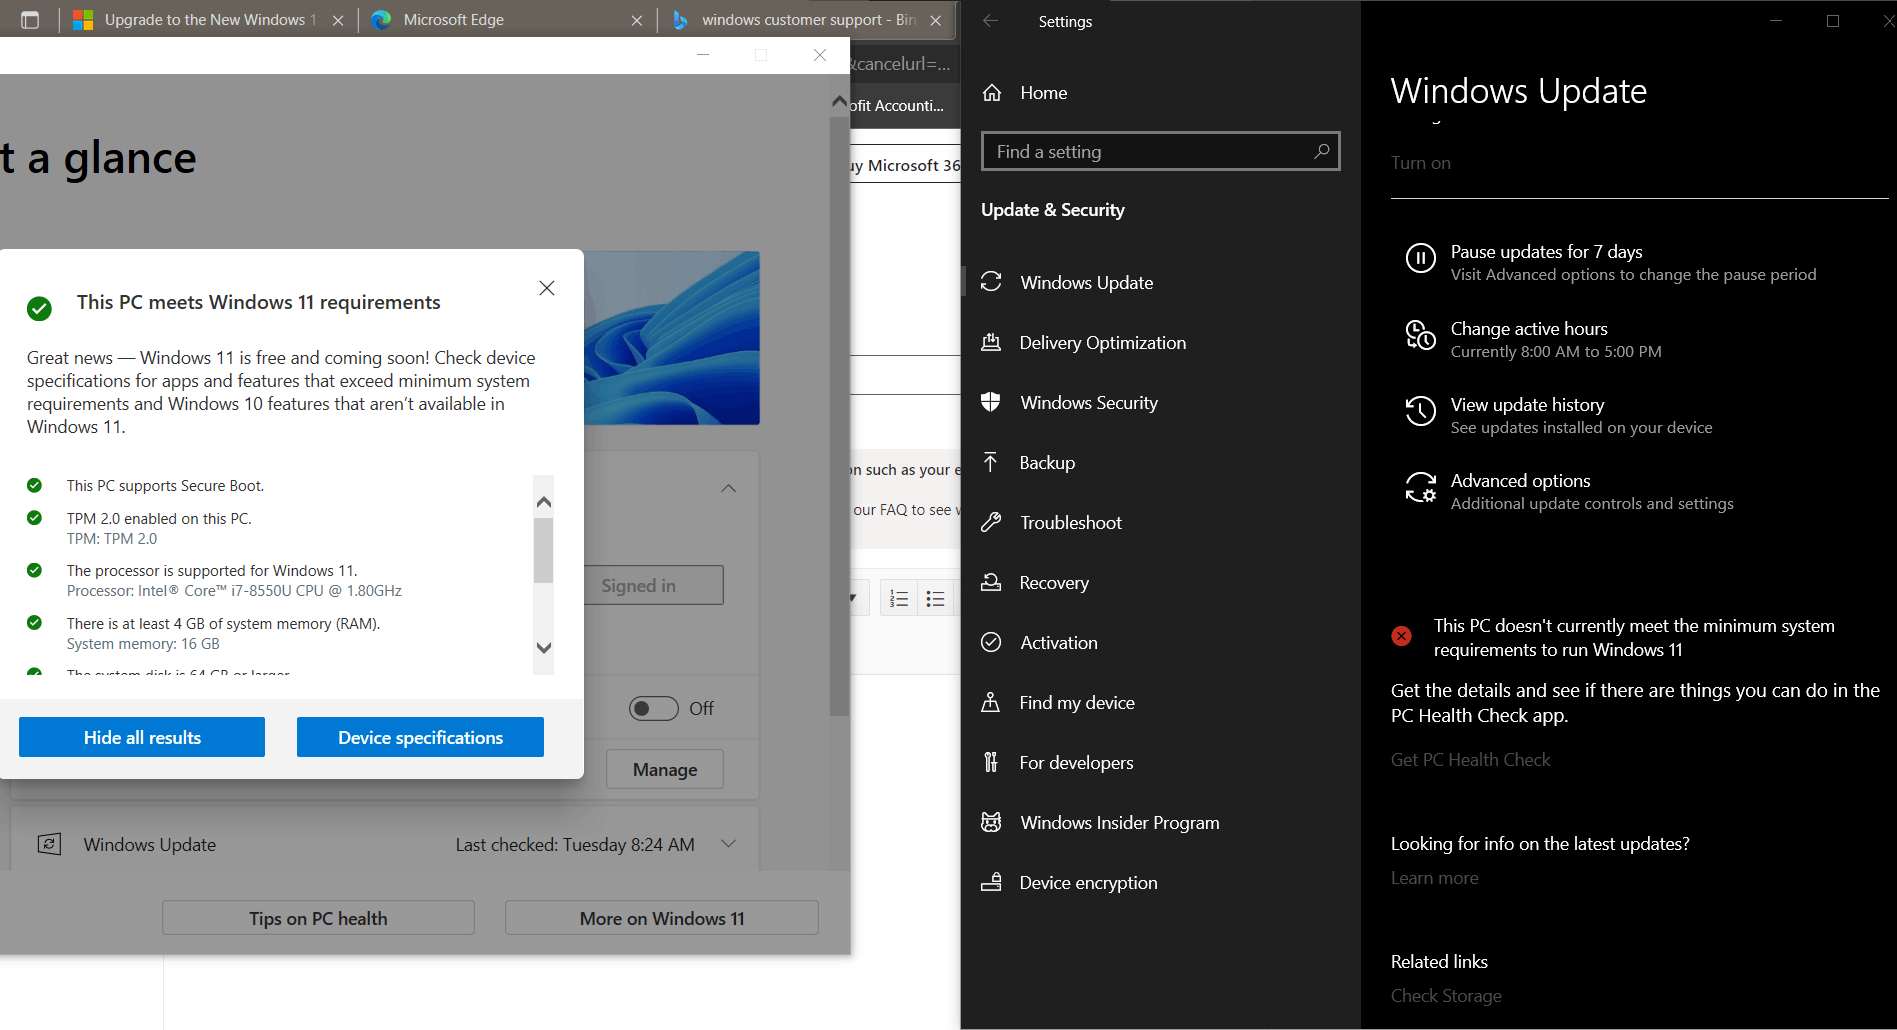
Task: Click Hide all results button
Action: (142, 737)
